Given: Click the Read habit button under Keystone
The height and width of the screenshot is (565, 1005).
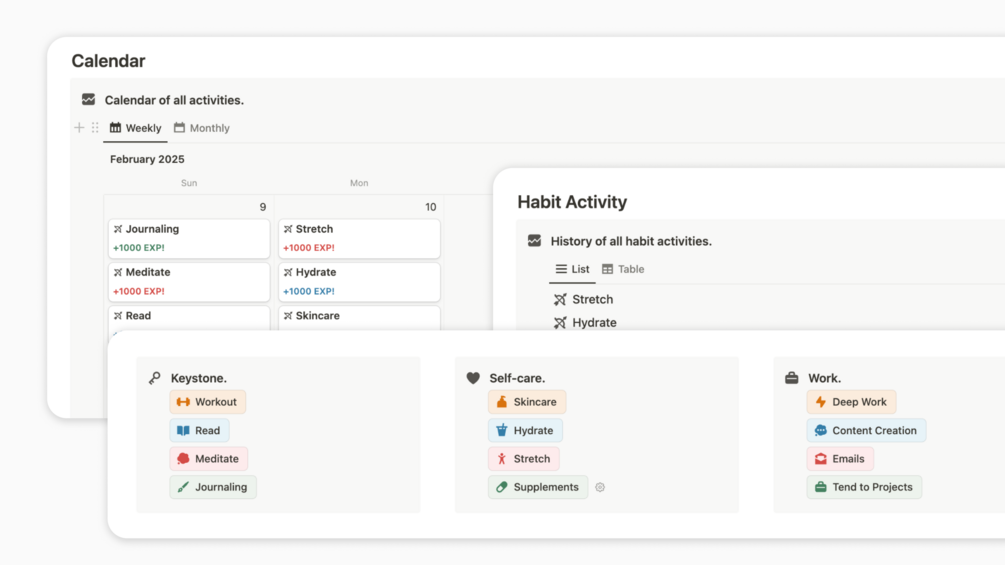Looking at the screenshot, I should 199,430.
